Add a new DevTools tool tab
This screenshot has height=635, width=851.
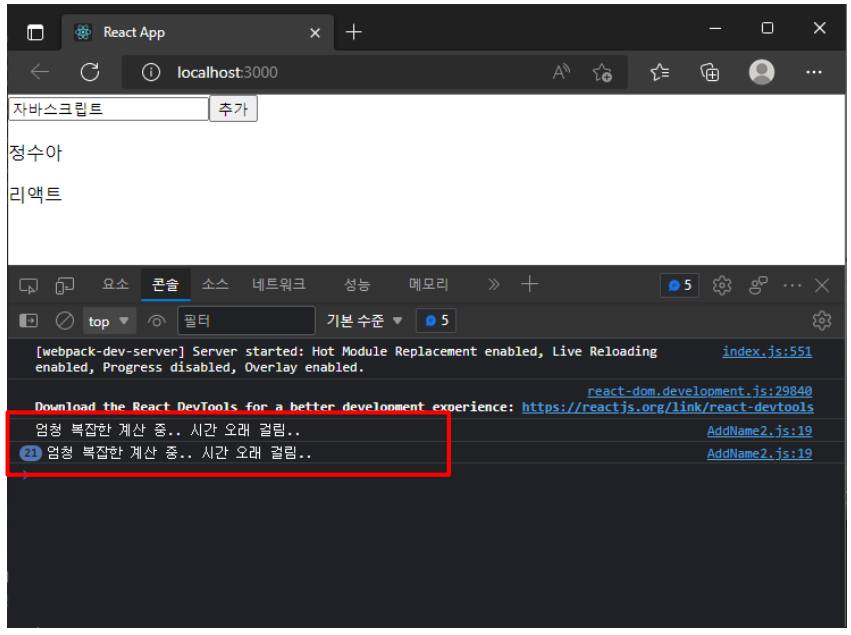[x=529, y=284]
